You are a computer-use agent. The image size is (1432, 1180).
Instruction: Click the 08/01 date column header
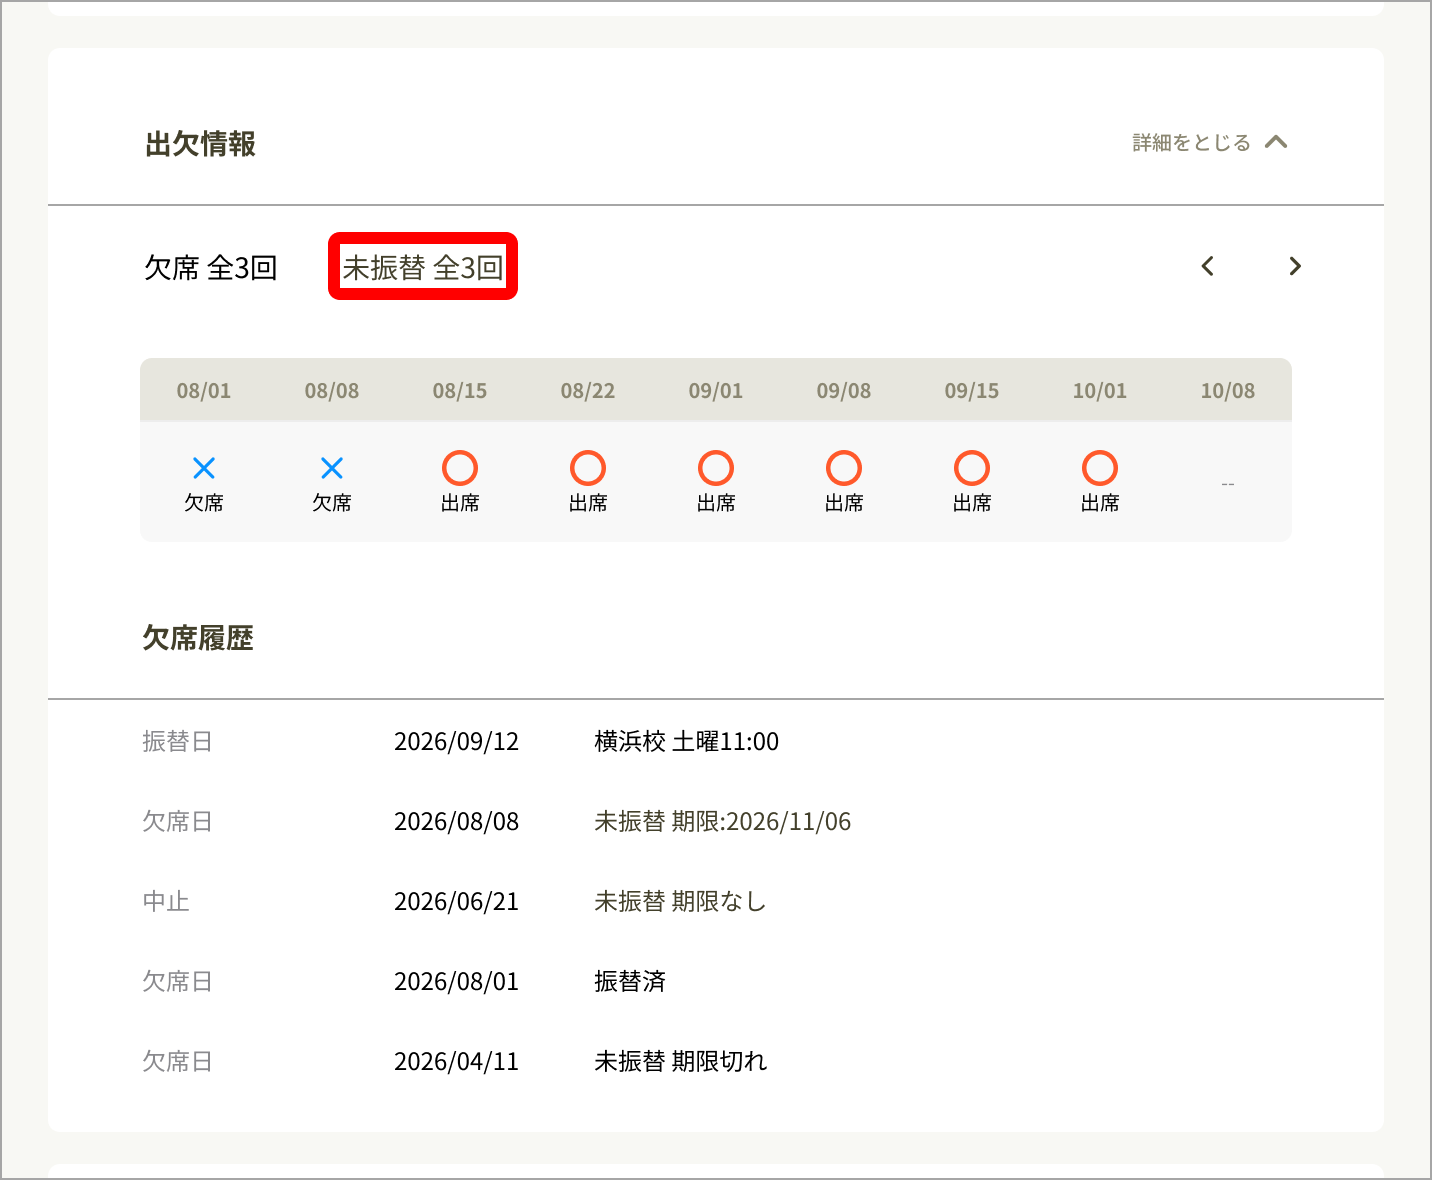[204, 391]
